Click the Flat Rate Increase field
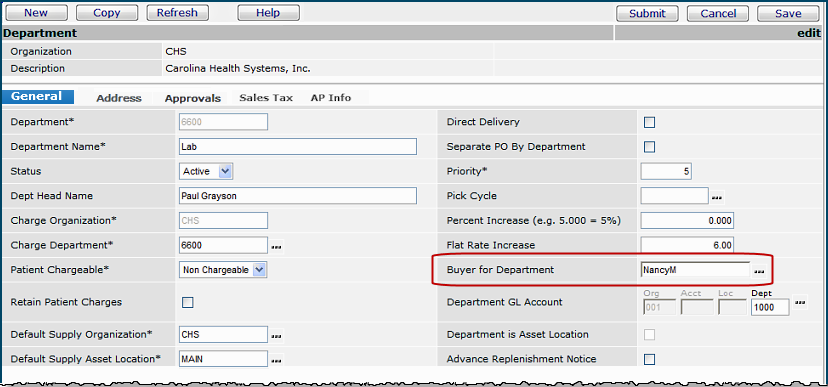828x387 pixels. (x=687, y=246)
